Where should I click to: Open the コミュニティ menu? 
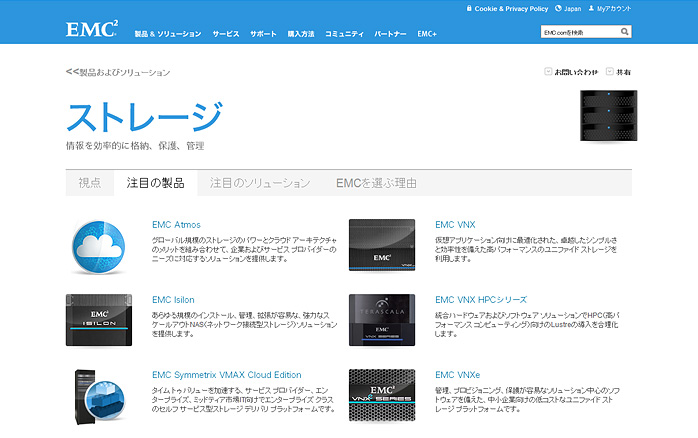(344, 34)
